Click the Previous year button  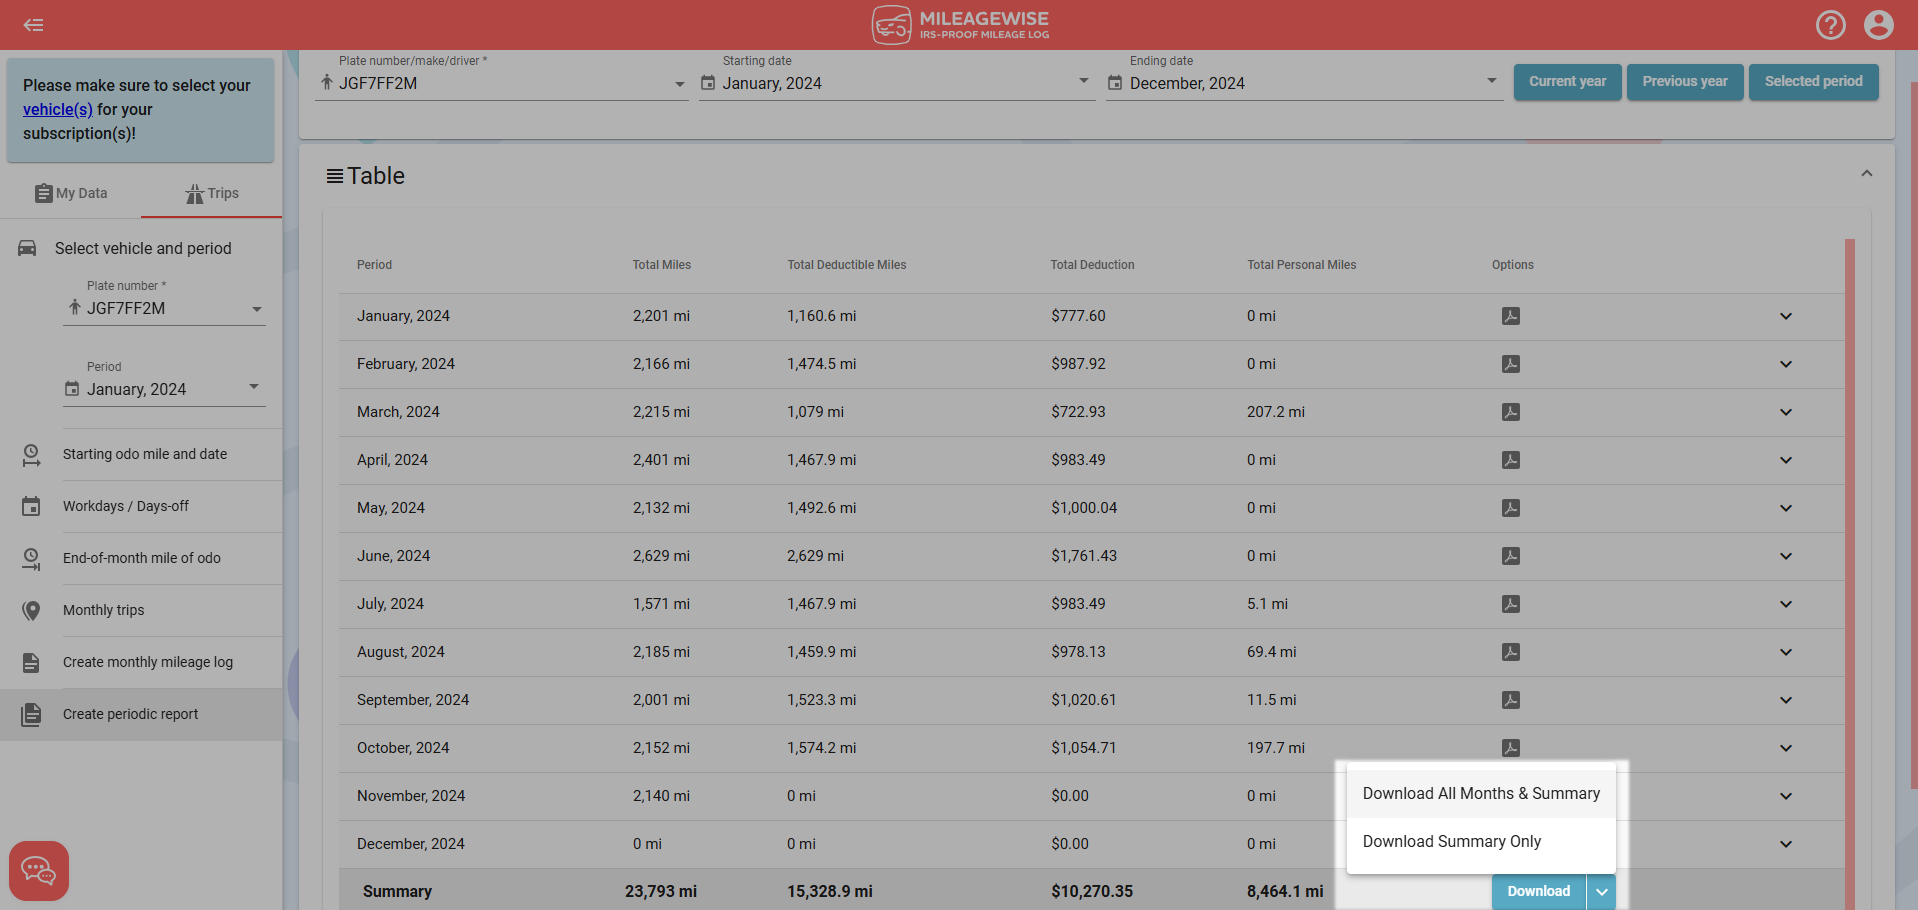click(x=1684, y=82)
